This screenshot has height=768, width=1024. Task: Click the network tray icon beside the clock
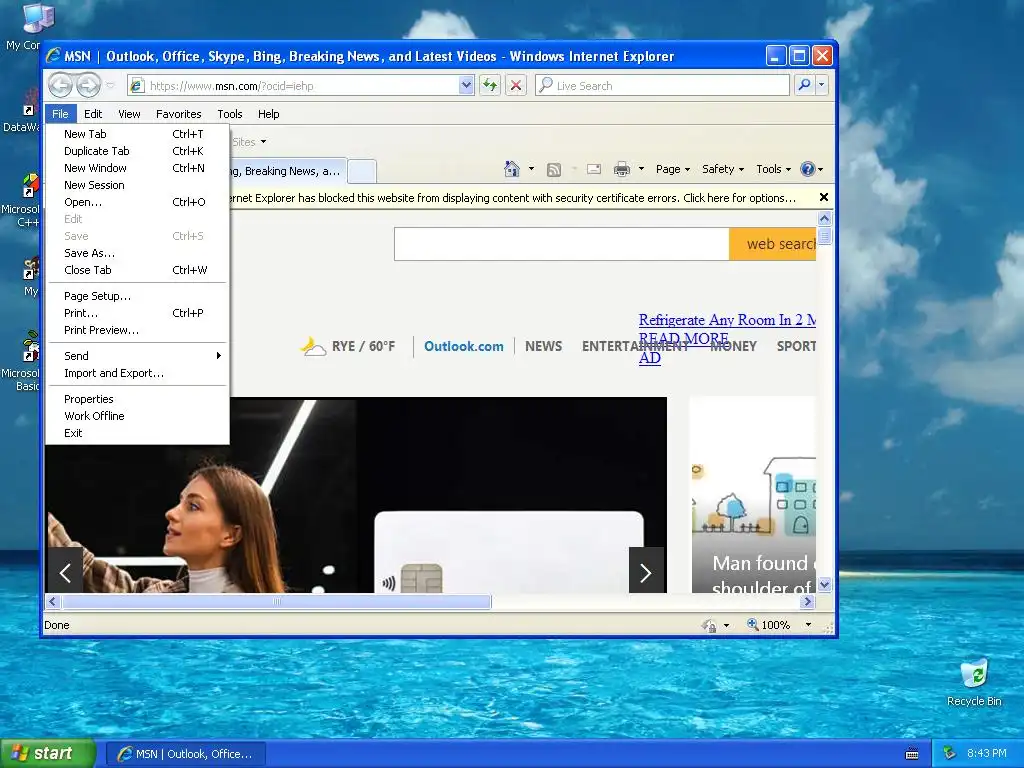pos(950,753)
